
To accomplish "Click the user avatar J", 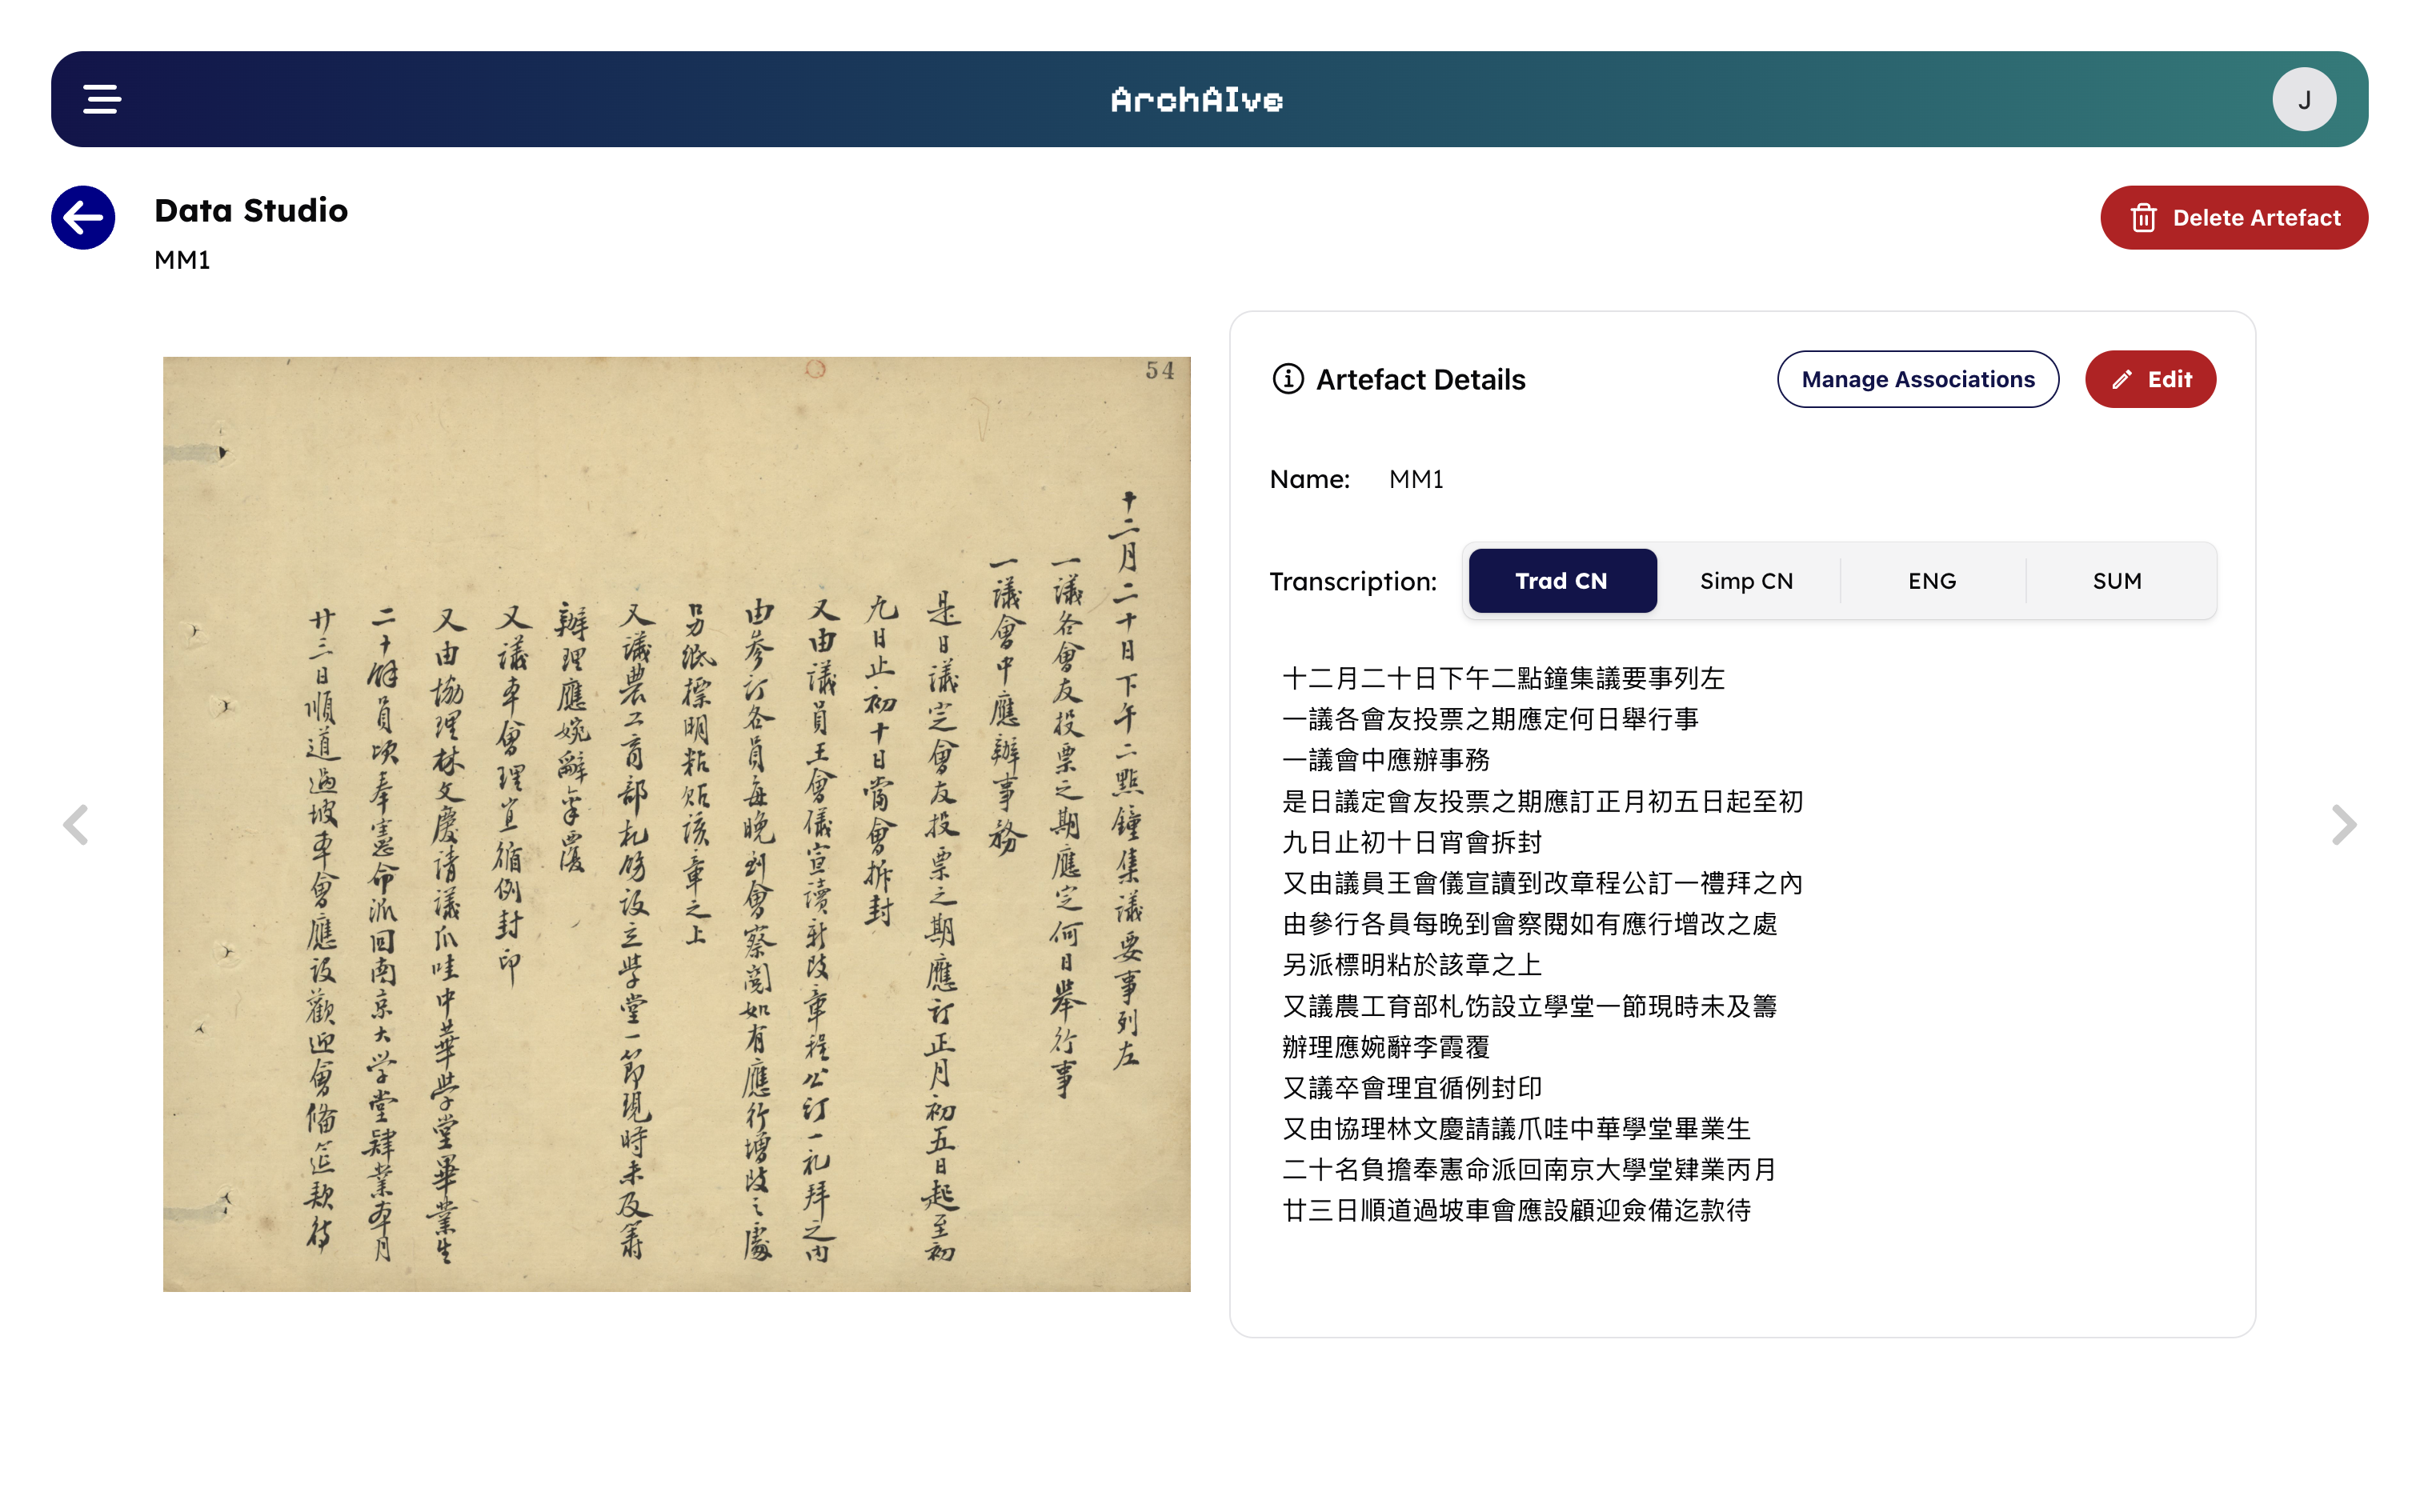I will 2303,99.
